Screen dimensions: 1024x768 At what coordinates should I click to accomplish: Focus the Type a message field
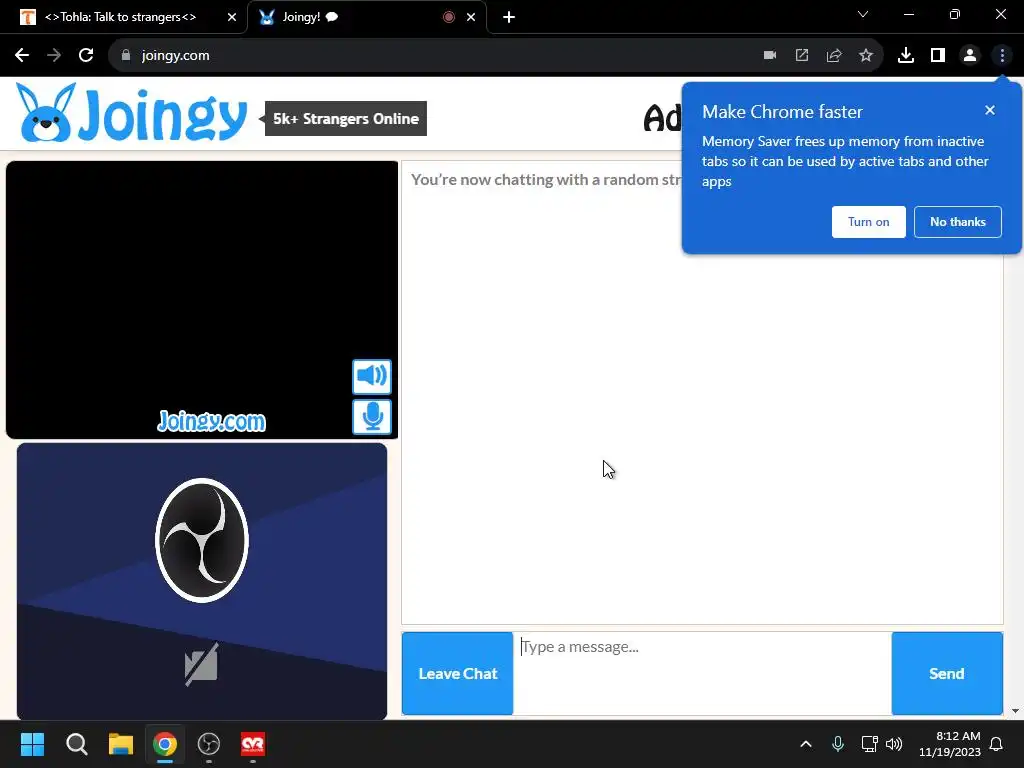[702, 673]
